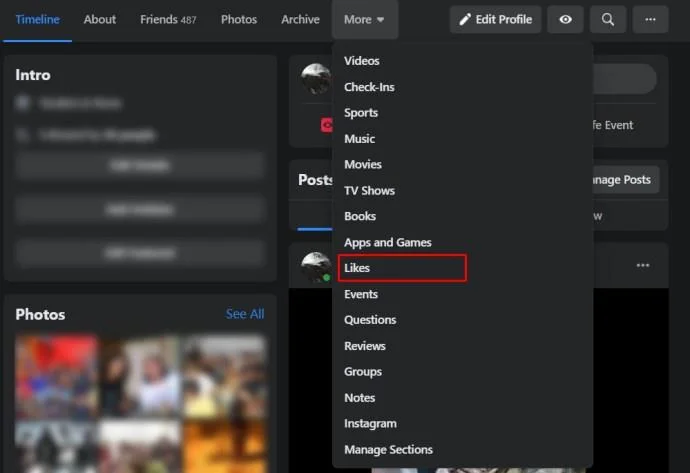Go to the Photos tab
The height and width of the screenshot is (473, 690).
click(x=239, y=19)
